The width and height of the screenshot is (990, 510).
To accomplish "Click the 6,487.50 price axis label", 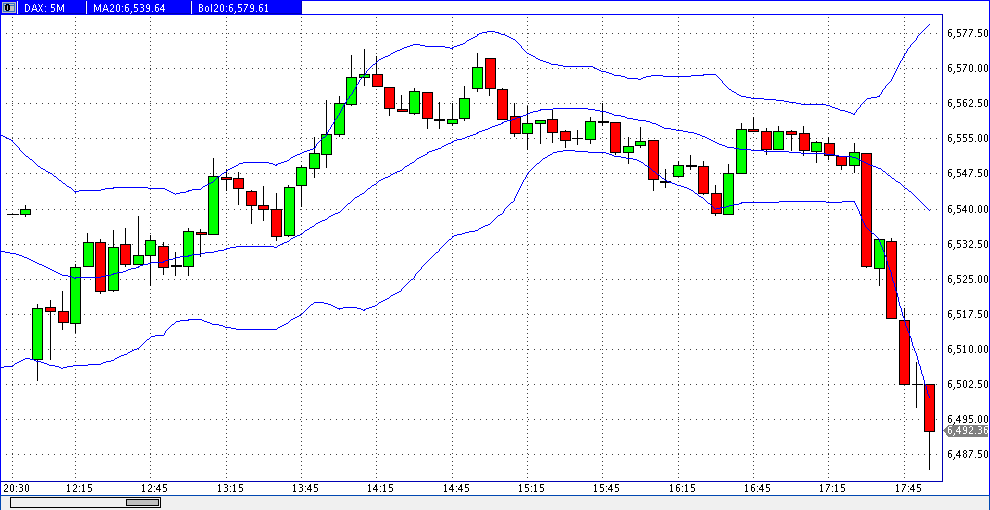I will click(x=967, y=454).
